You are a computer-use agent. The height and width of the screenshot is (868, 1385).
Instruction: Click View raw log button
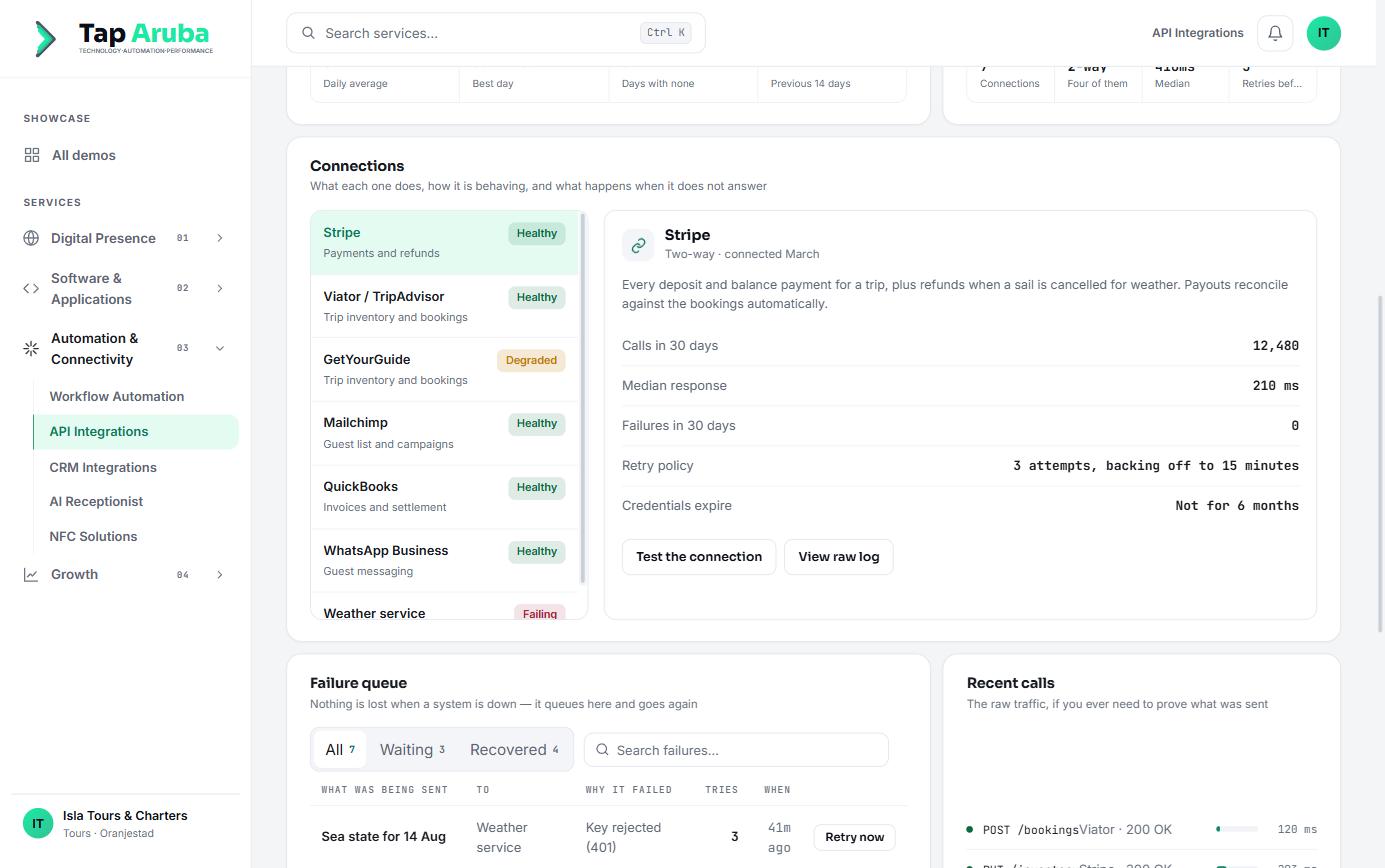pos(839,557)
